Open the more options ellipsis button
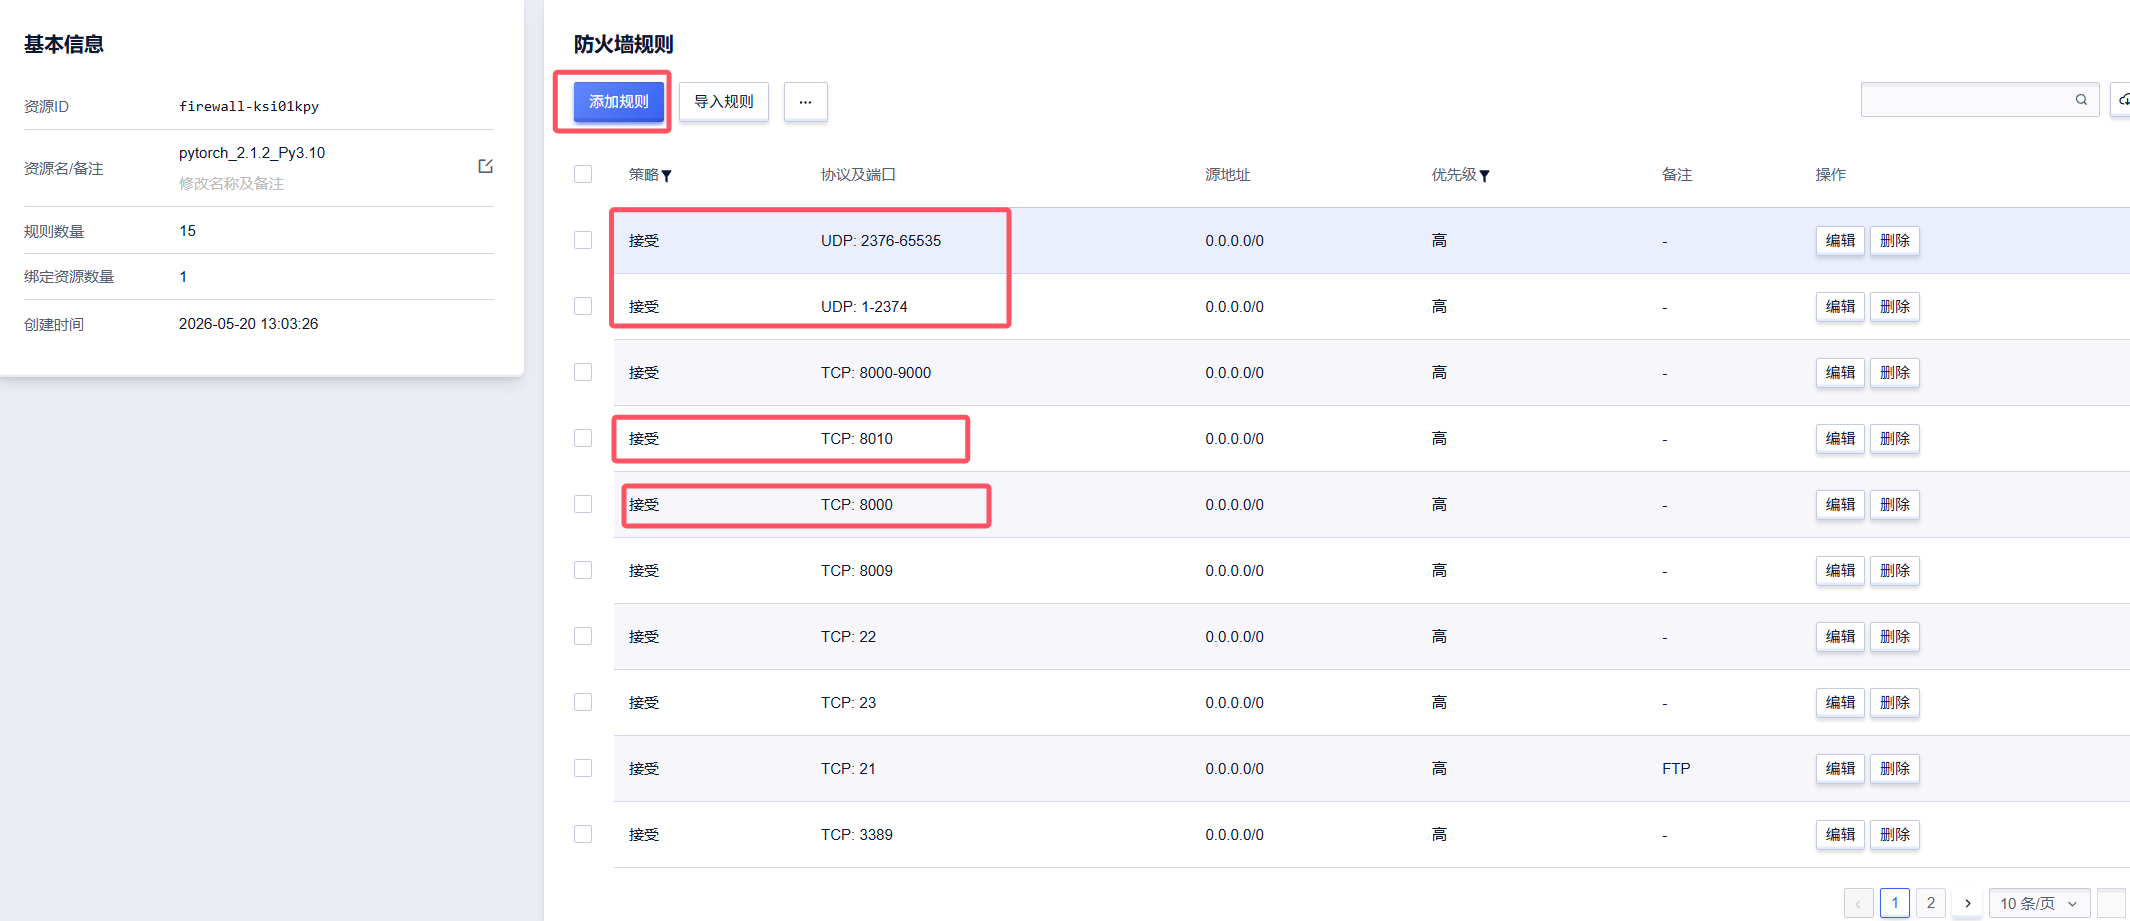 [x=805, y=102]
